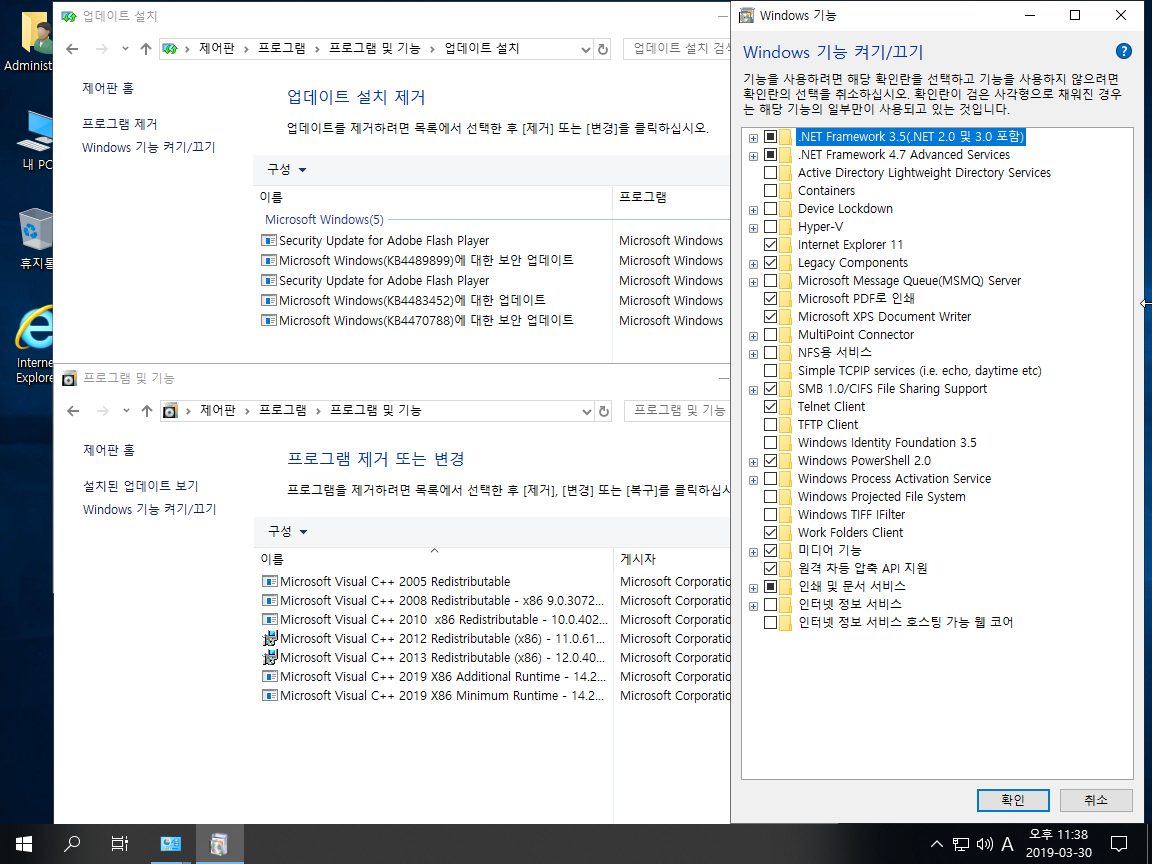Click search box in Programs and Features window
The height and width of the screenshot is (864, 1152).
(677, 410)
